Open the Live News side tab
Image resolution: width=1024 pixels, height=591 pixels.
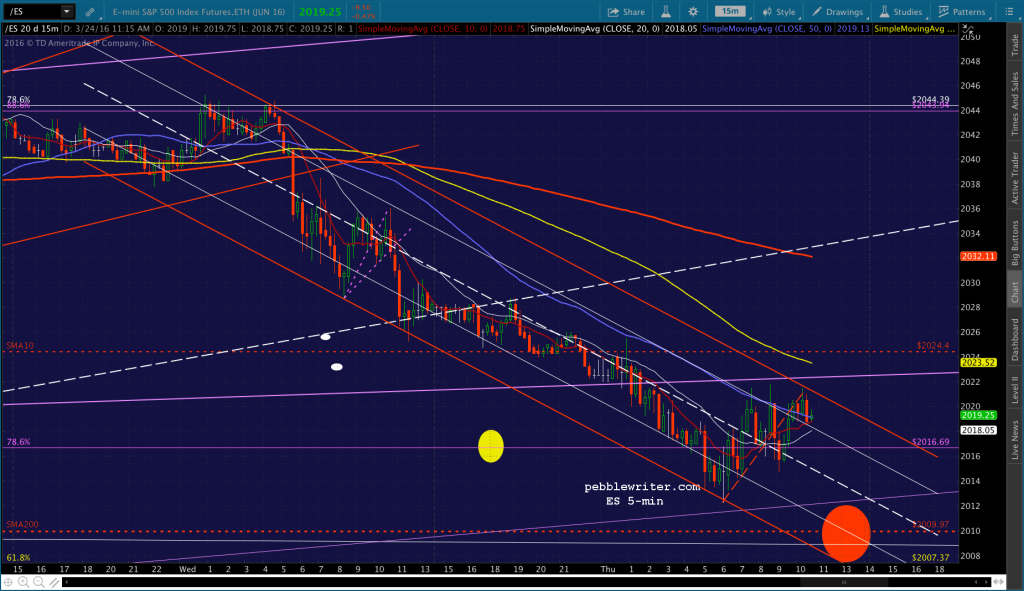click(1015, 439)
